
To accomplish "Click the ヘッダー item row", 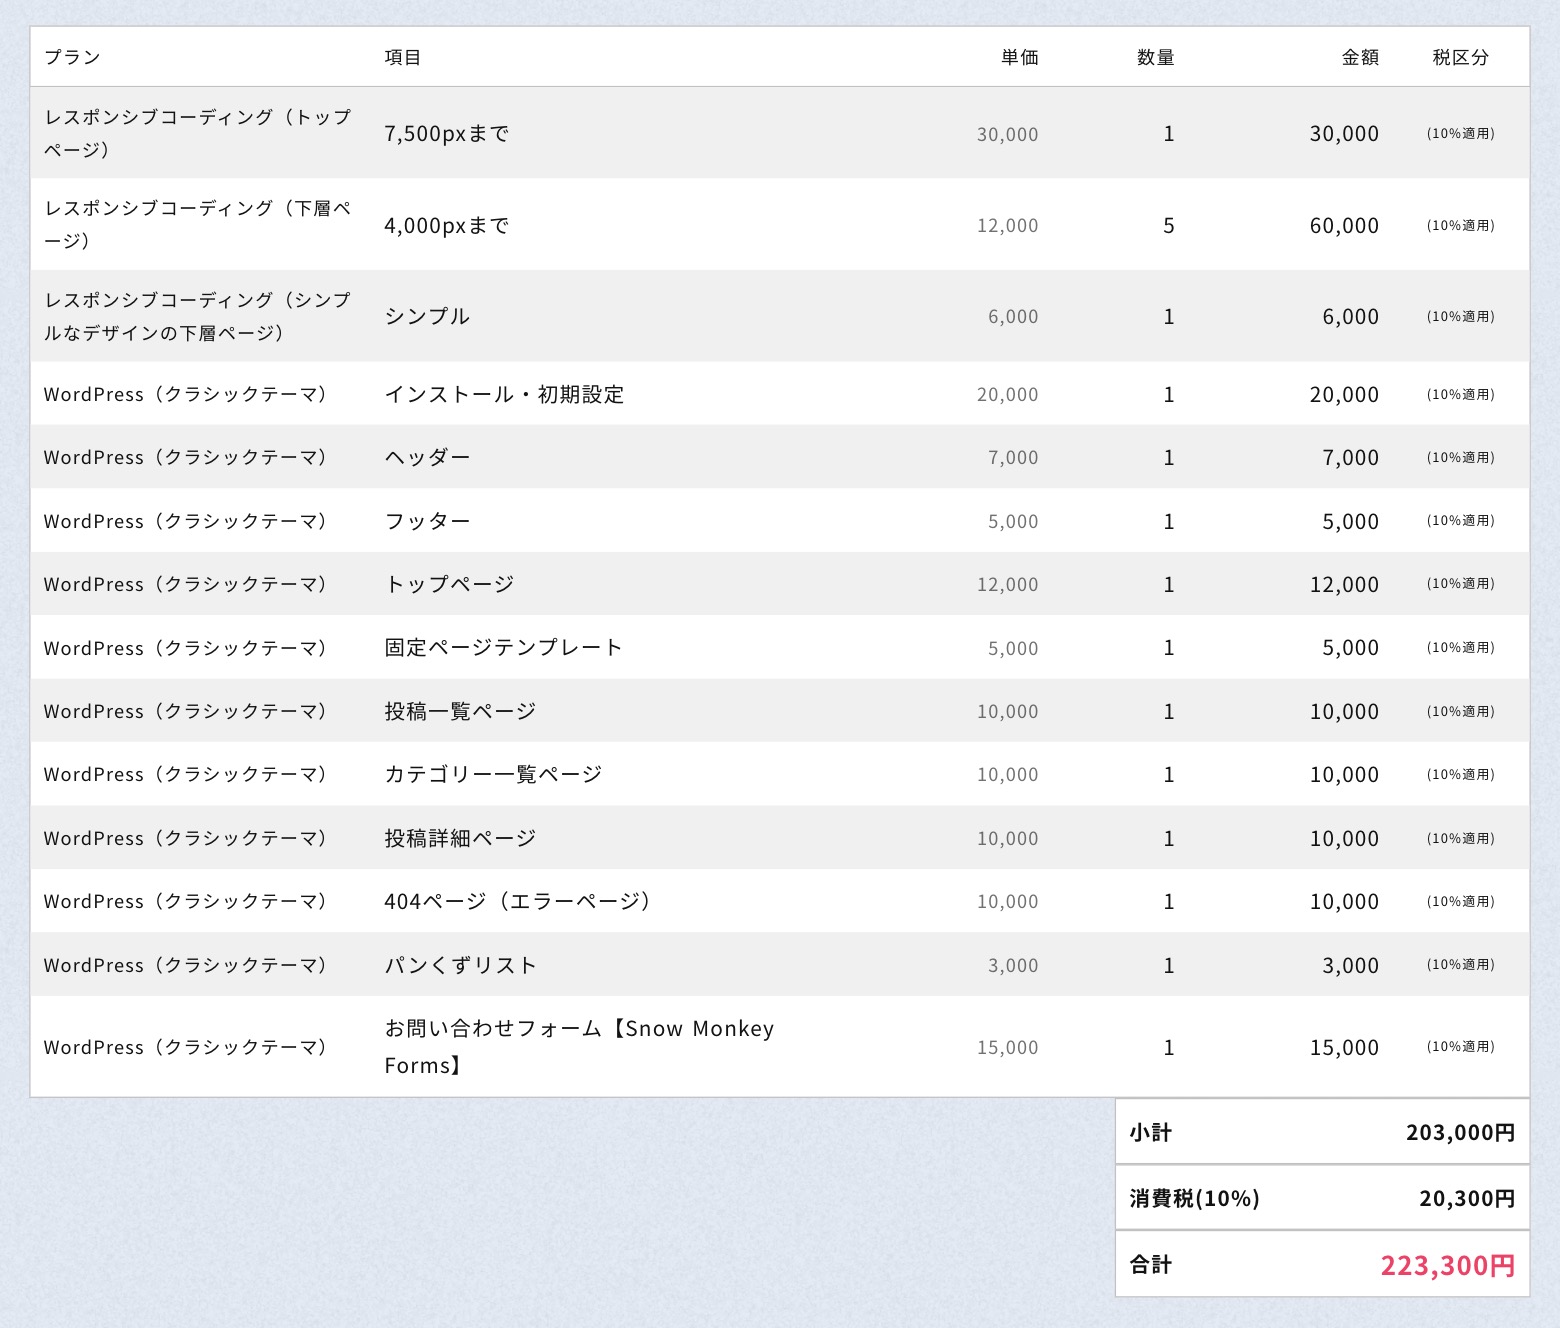I will (x=427, y=457).
